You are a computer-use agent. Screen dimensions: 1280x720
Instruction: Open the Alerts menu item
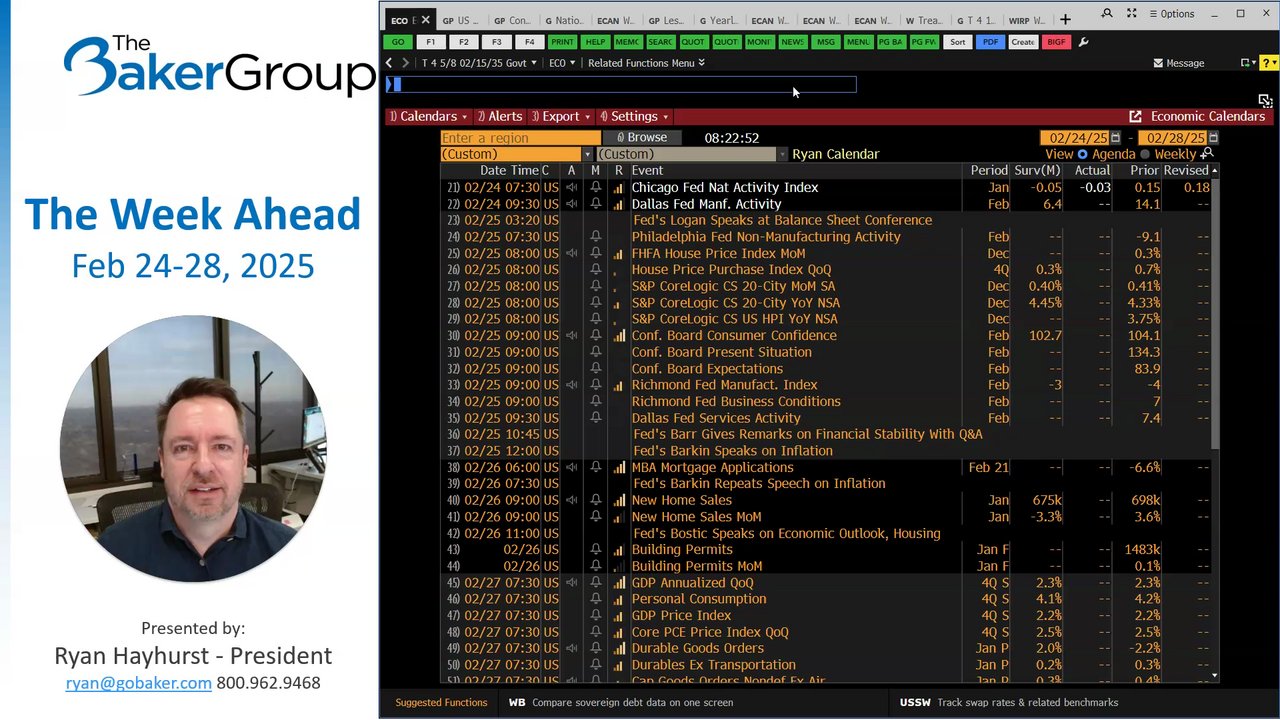coord(500,117)
